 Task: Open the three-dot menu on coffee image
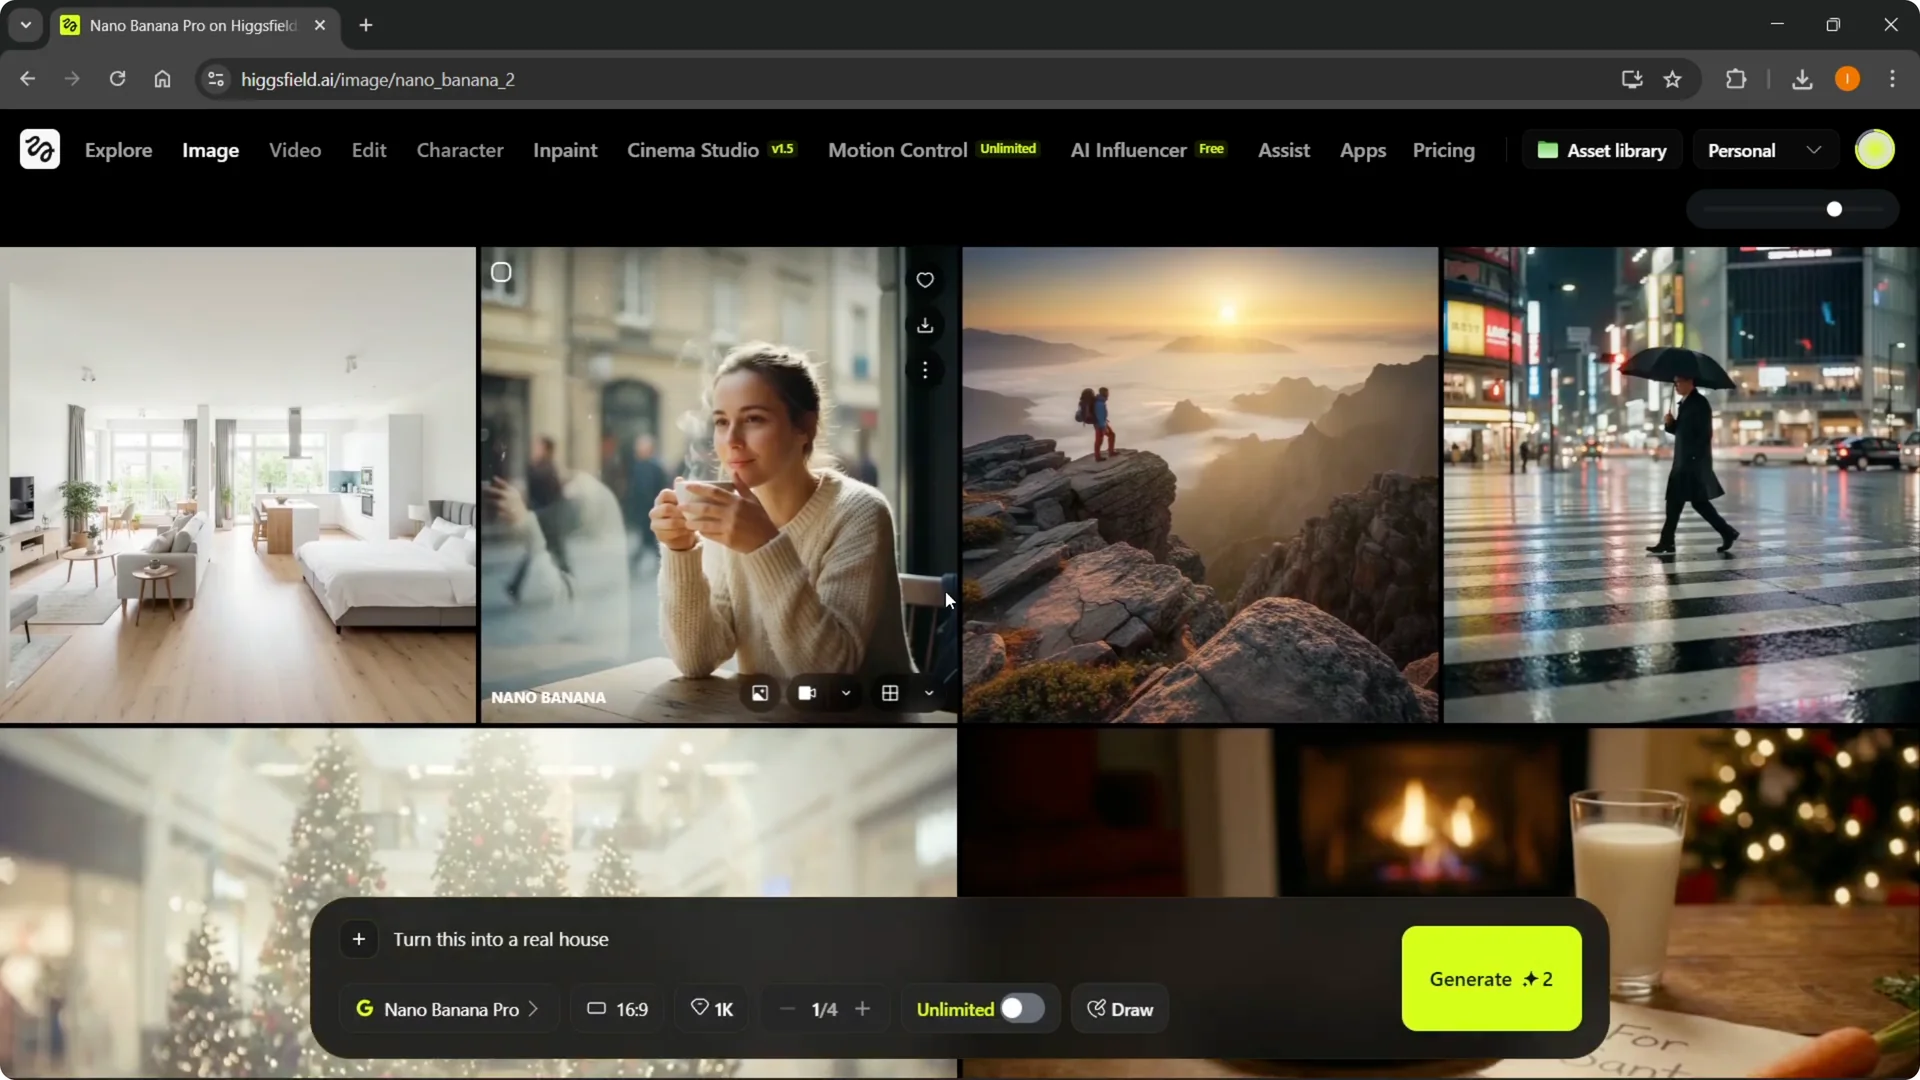[925, 371]
